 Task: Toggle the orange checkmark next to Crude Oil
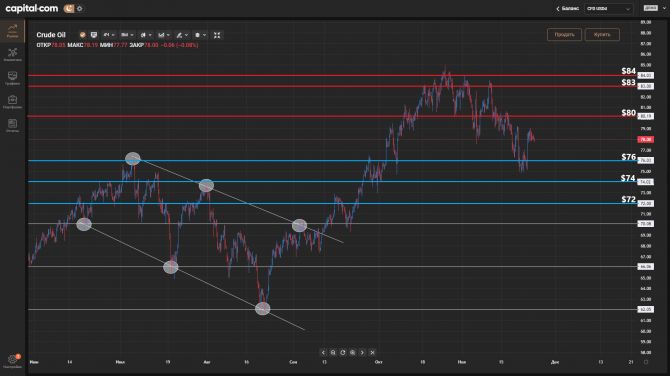tap(82, 35)
